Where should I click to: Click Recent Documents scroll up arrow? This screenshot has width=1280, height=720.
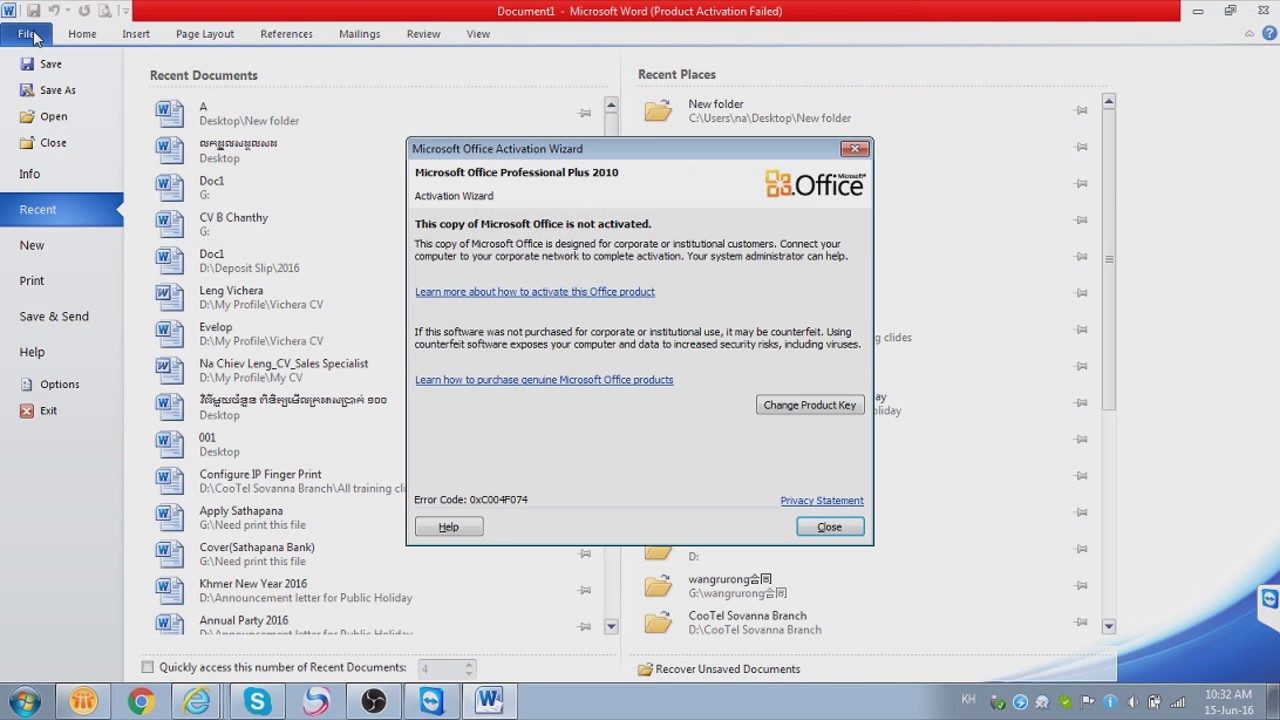pyautogui.click(x=611, y=105)
